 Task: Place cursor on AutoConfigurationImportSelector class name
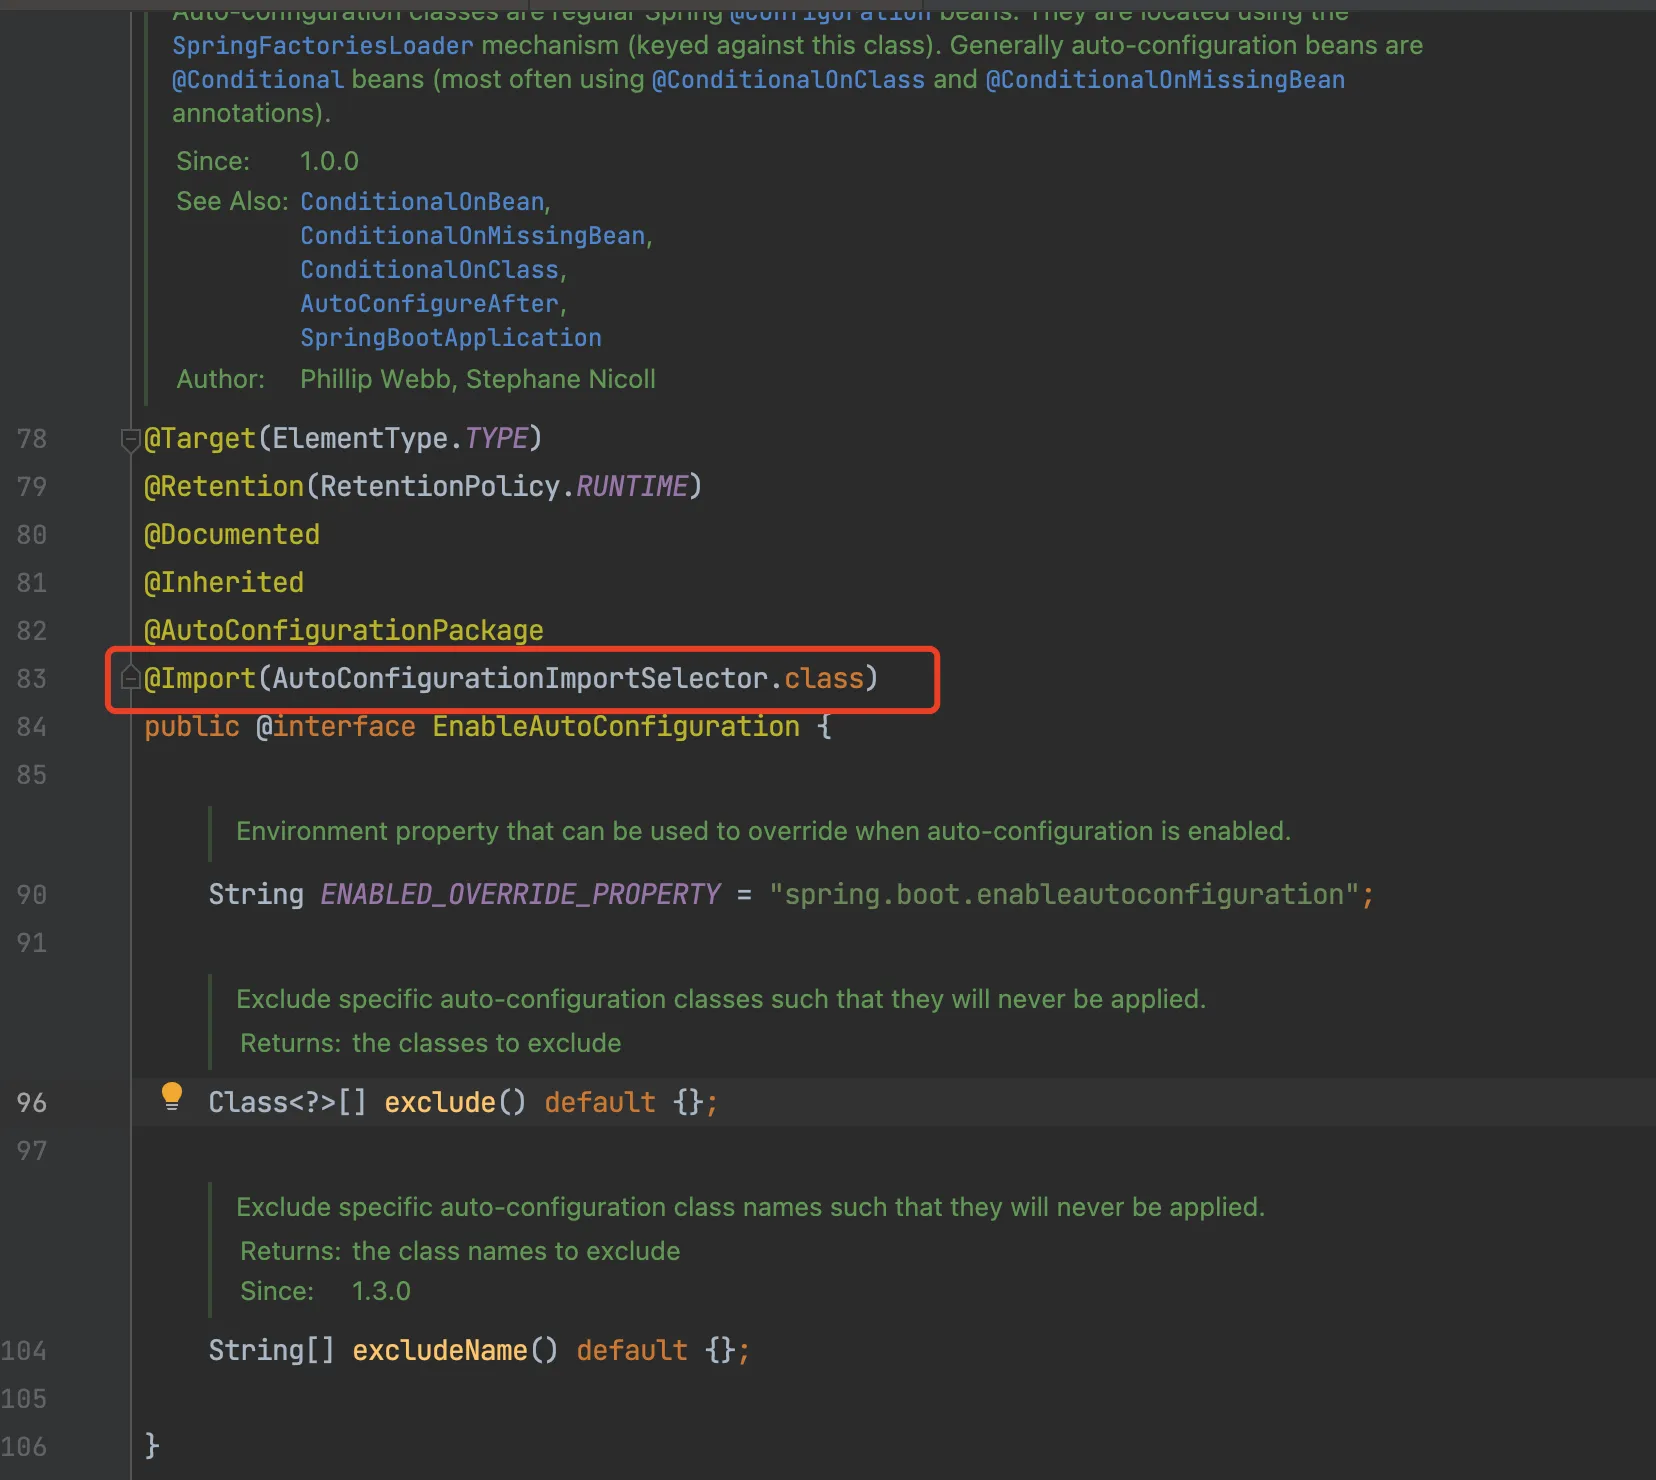pos(520,679)
